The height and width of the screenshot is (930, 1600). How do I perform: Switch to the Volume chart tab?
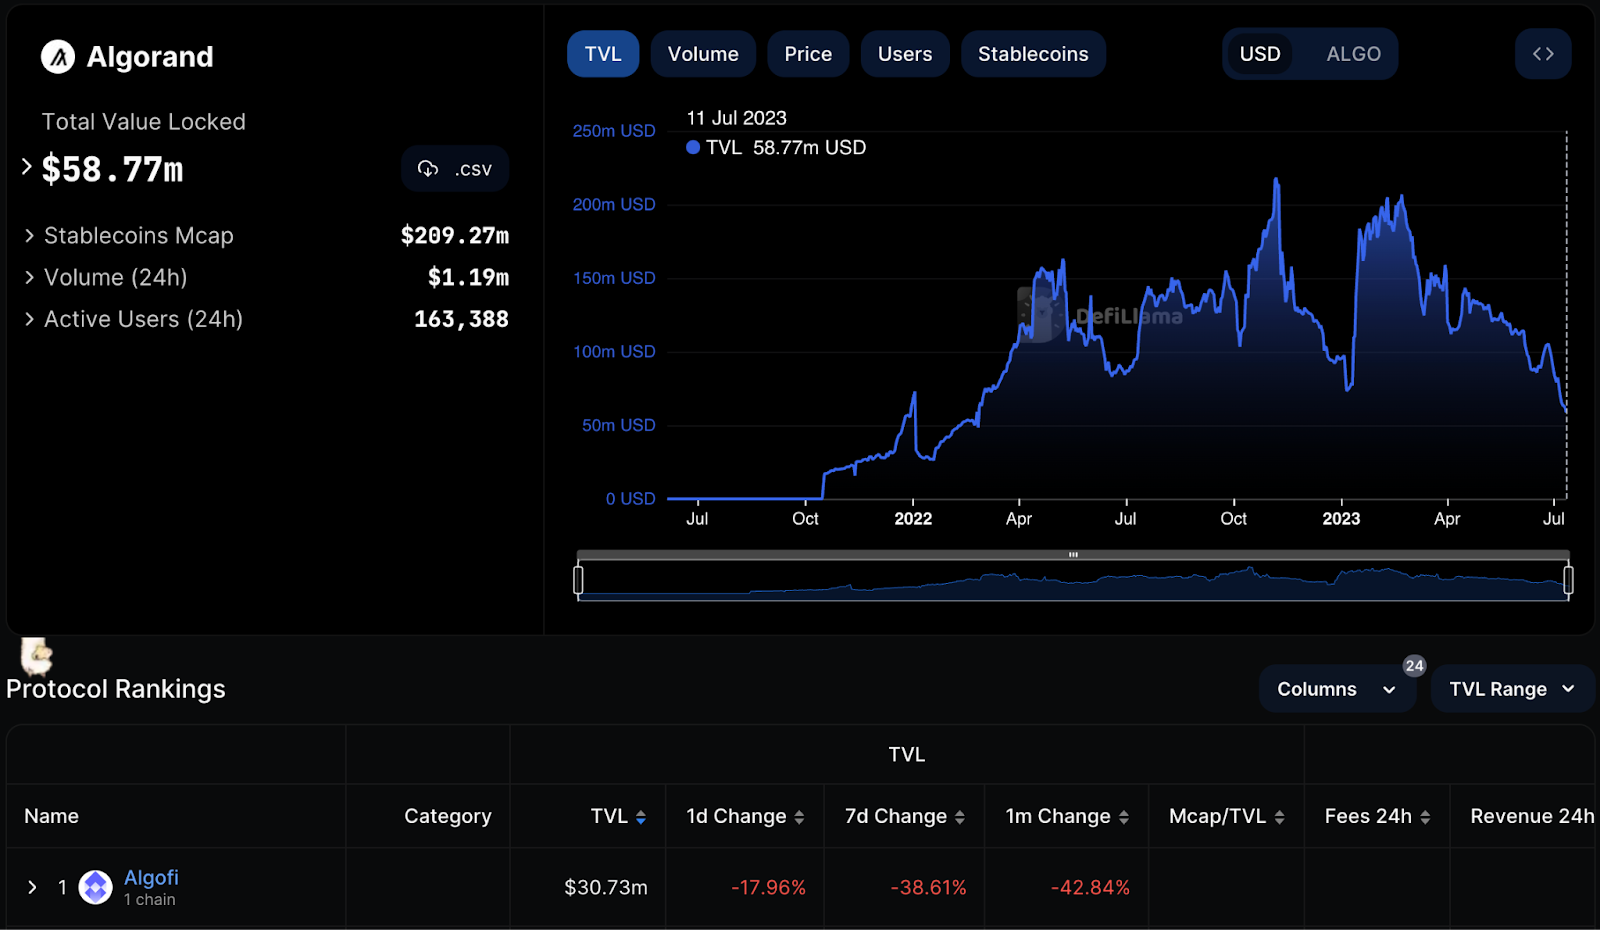703,54
